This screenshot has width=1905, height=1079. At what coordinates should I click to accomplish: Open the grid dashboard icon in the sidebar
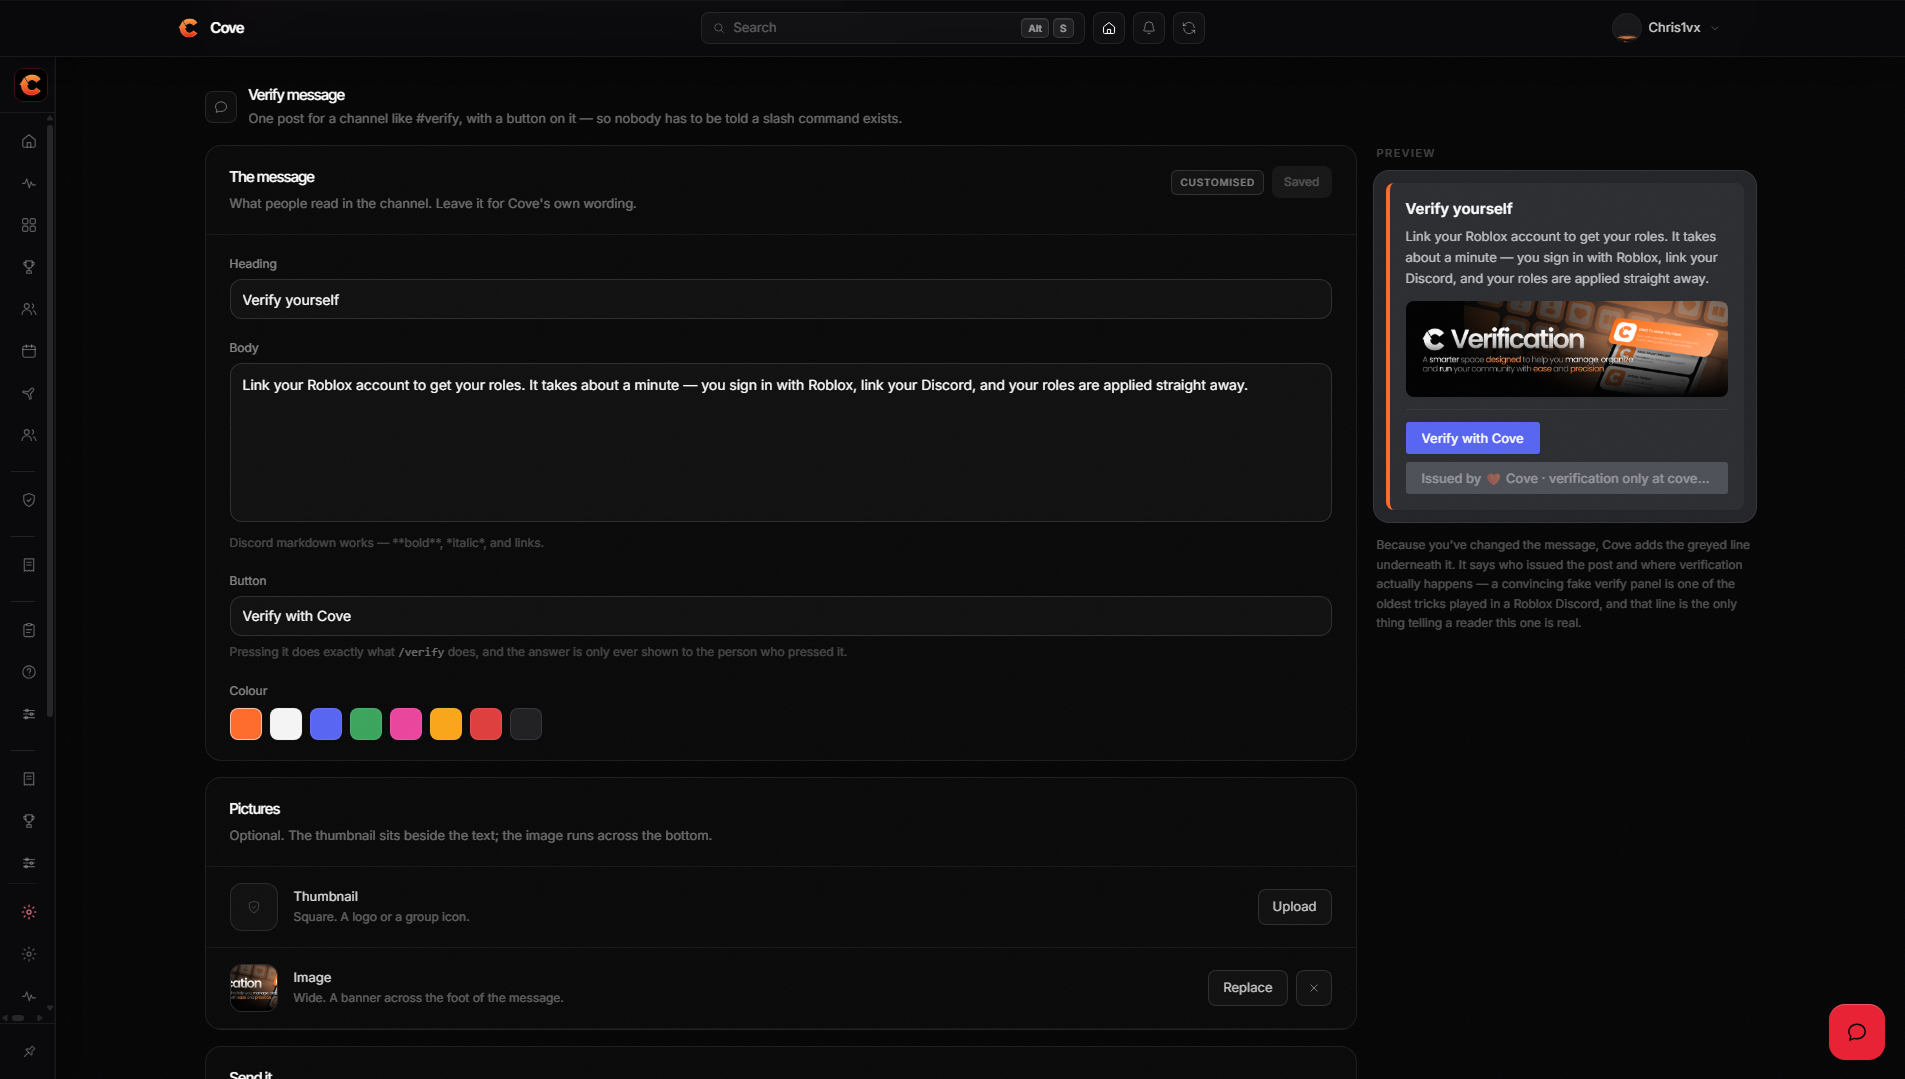pos(29,225)
